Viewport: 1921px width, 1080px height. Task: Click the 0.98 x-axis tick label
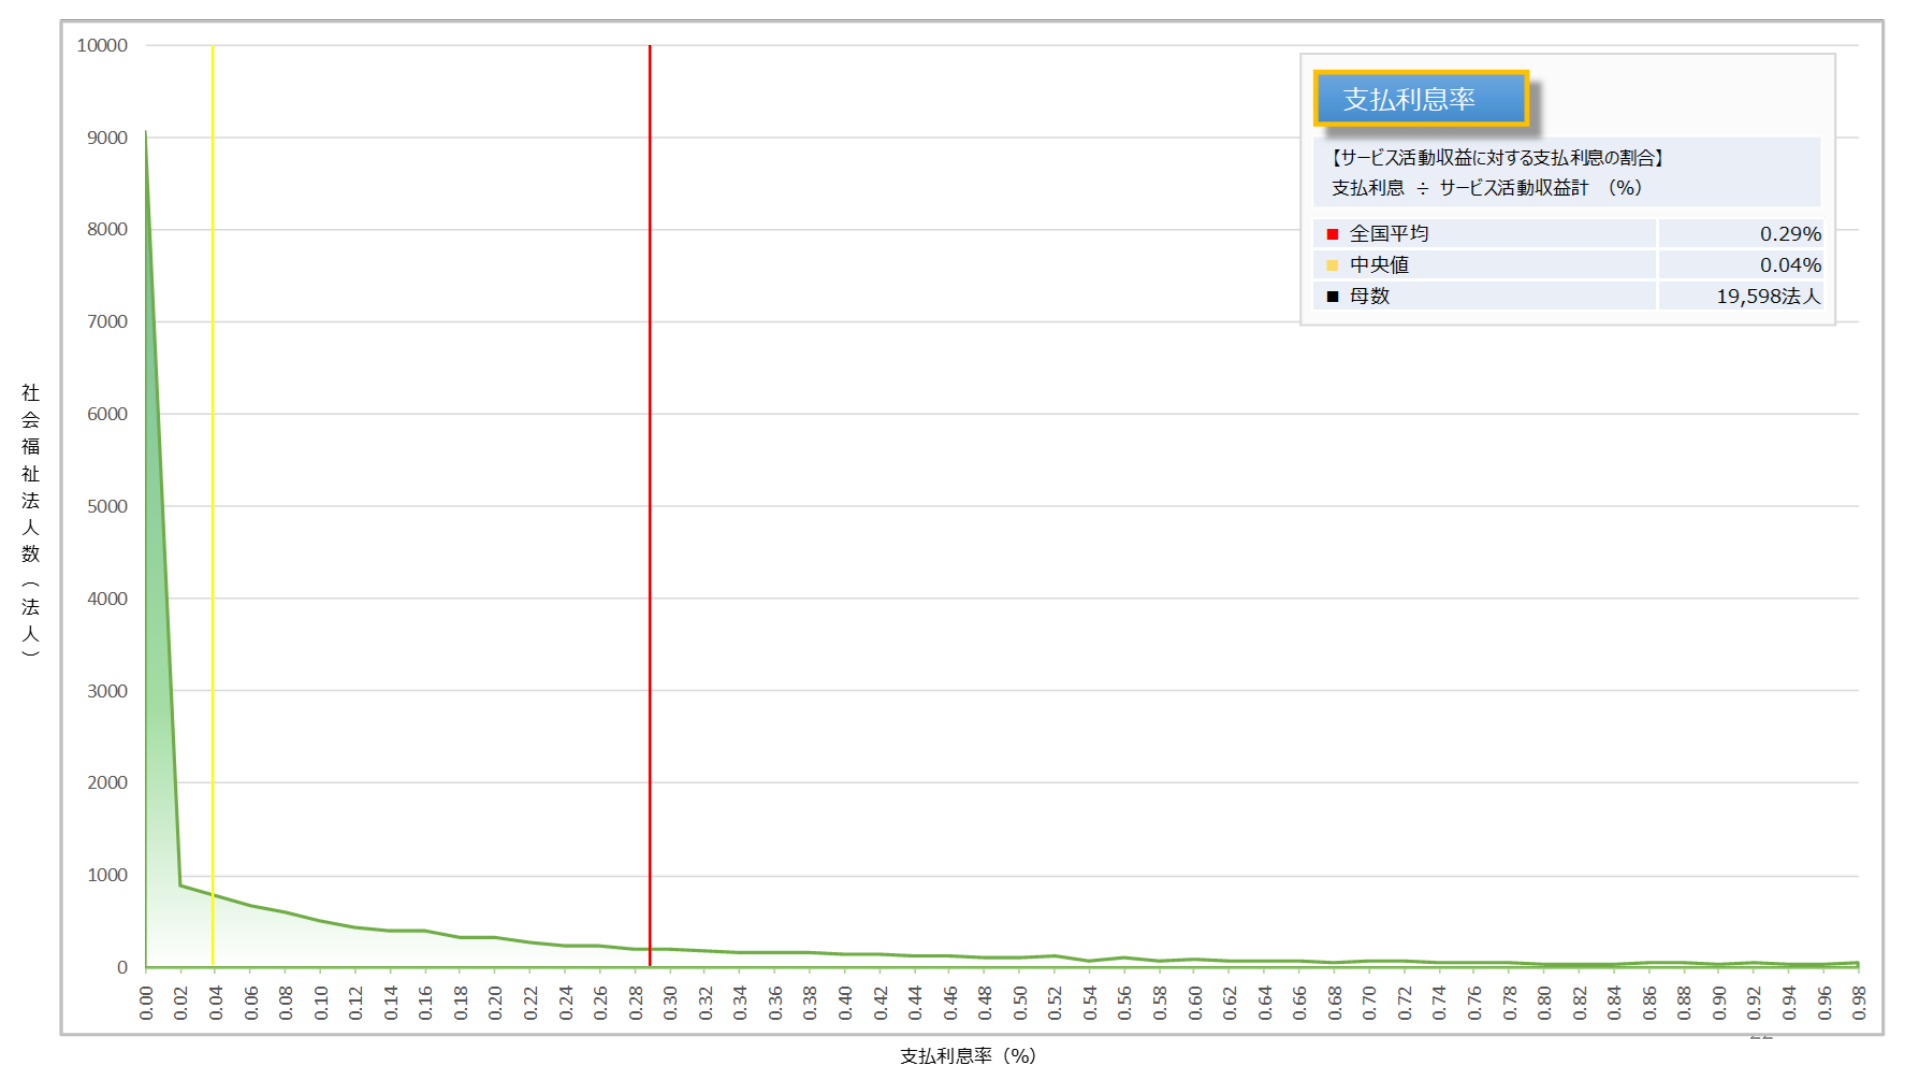[1858, 1002]
